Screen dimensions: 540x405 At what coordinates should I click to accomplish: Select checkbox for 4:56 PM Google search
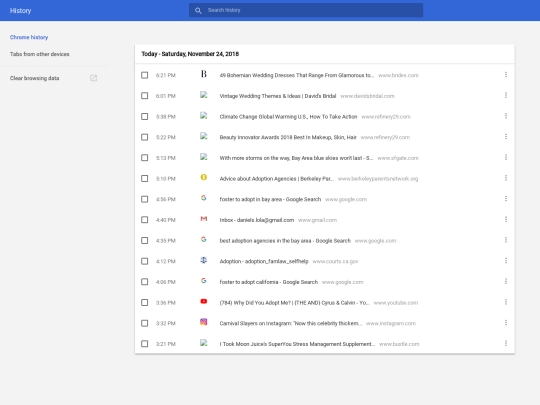145,199
